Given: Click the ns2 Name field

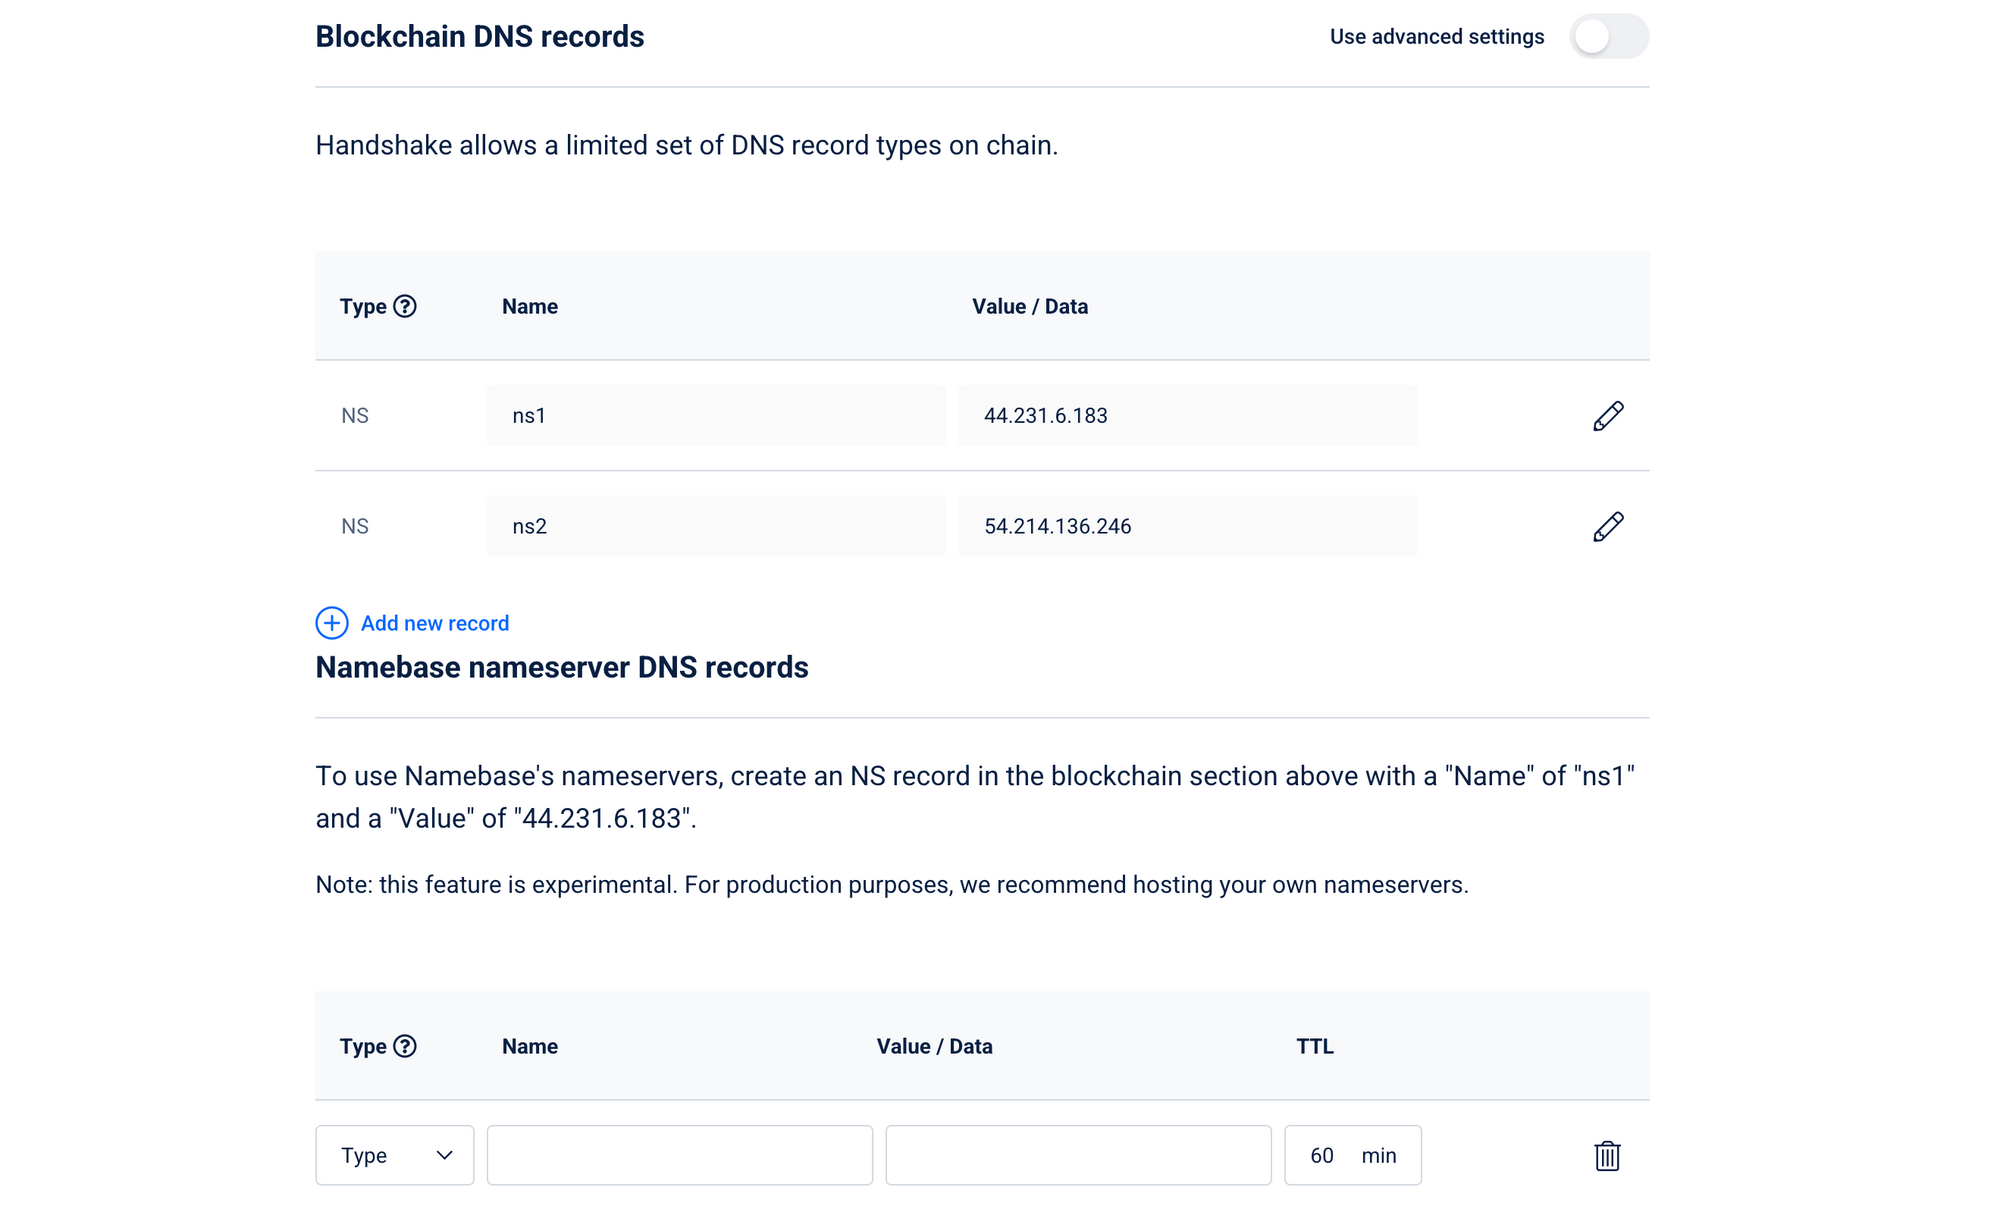Looking at the screenshot, I should tap(715, 526).
